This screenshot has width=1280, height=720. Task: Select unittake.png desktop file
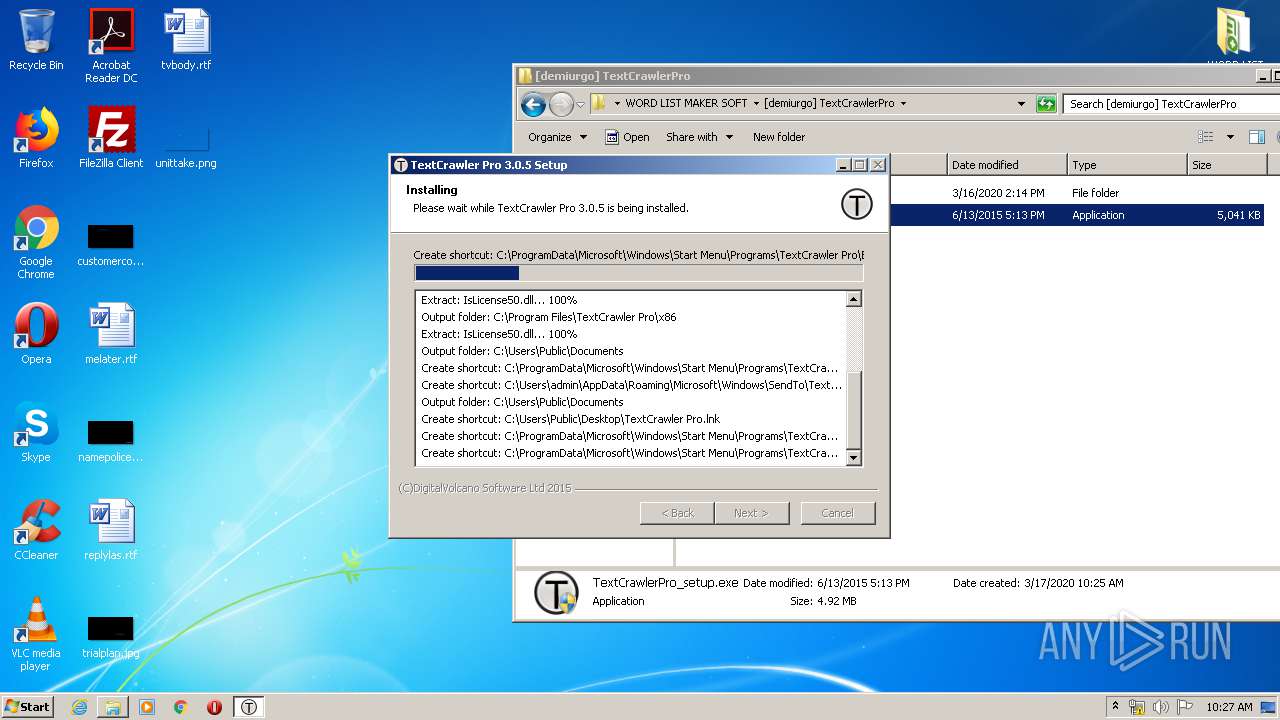pyautogui.click(x=186, y=145)
